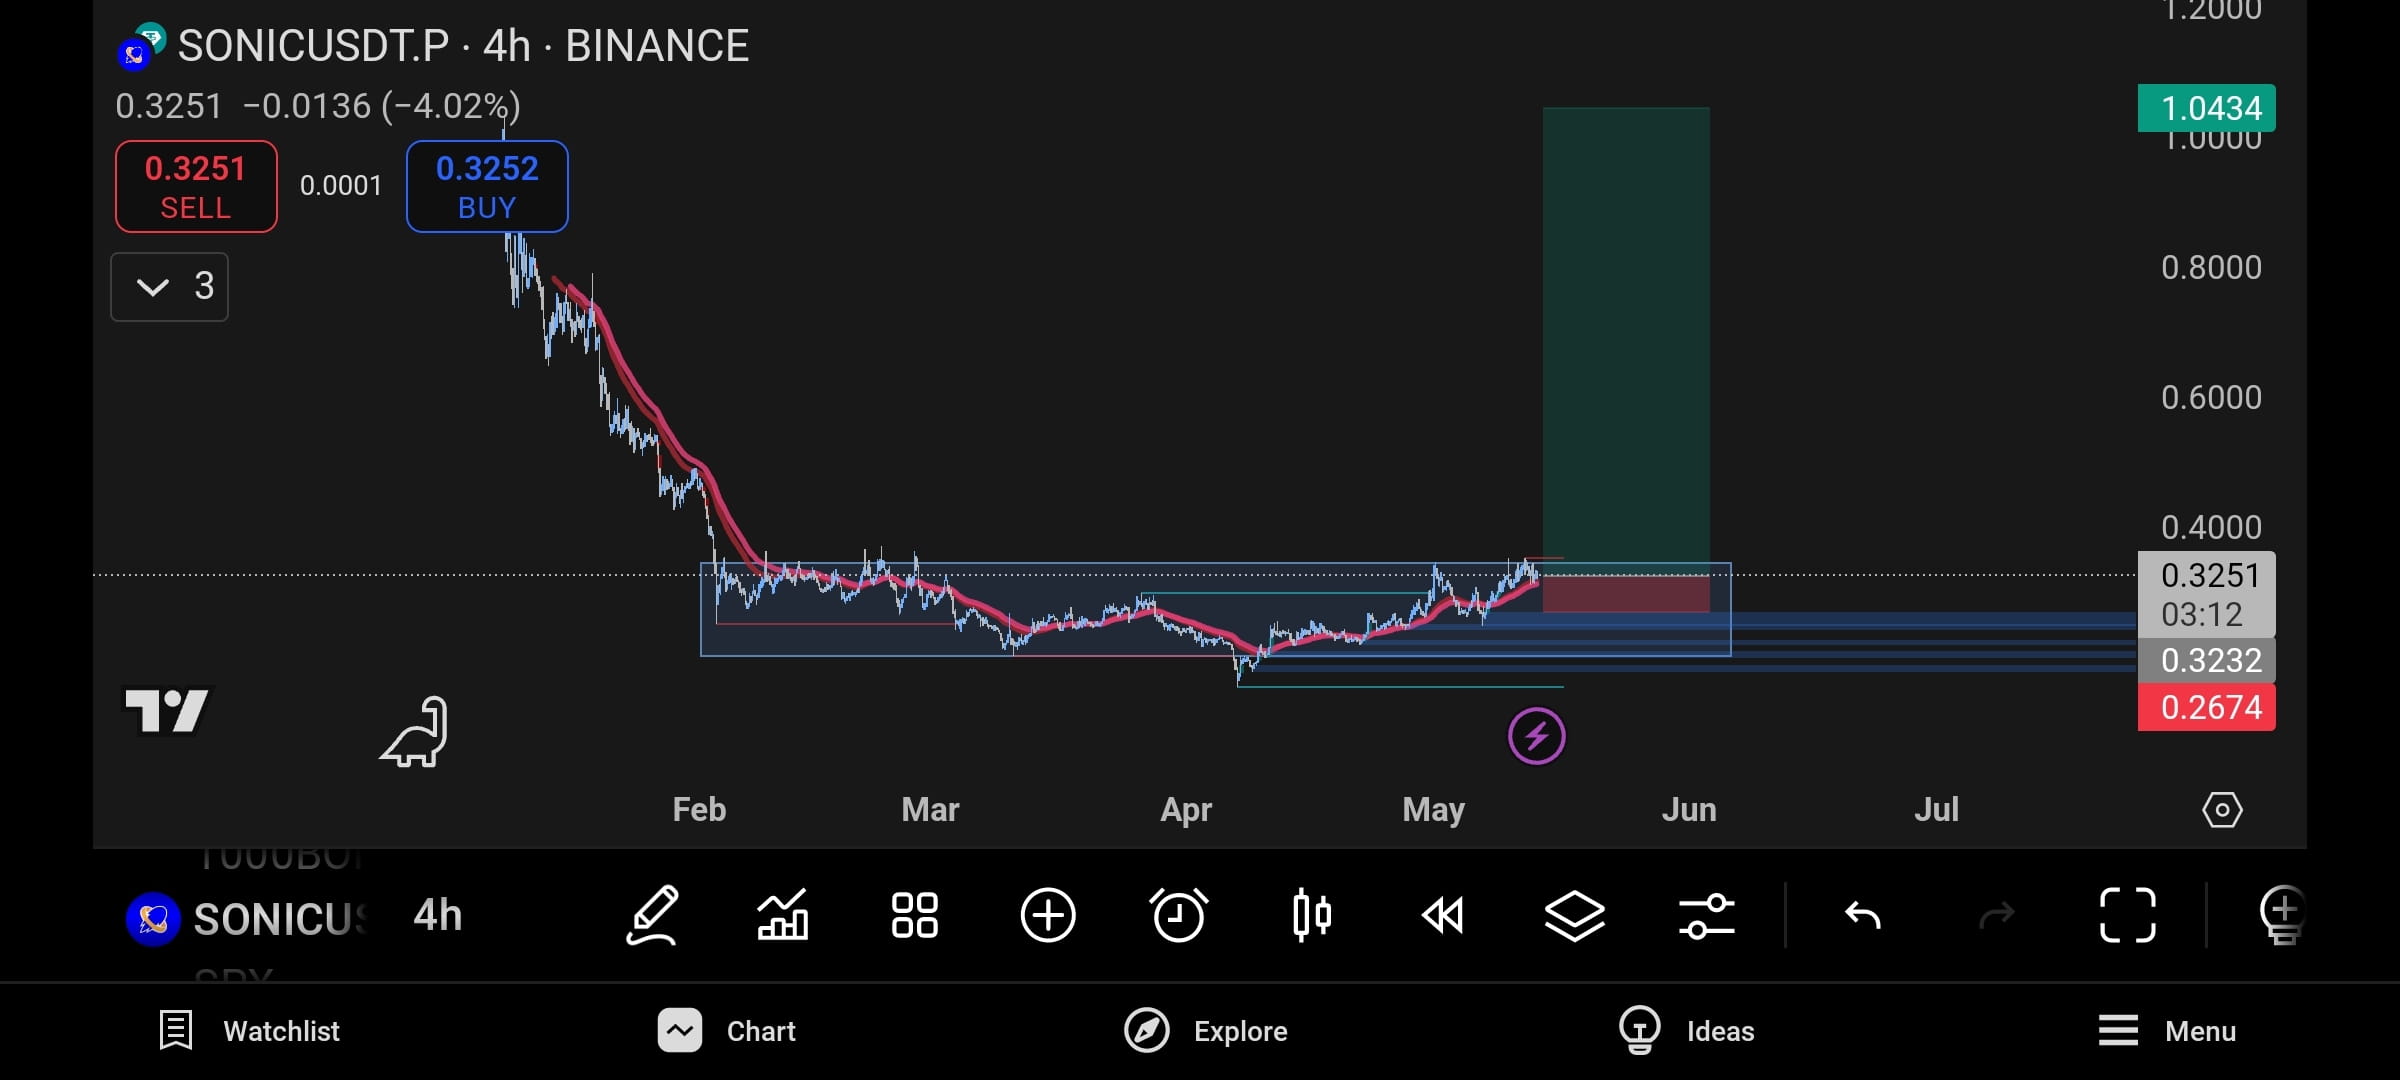Undo the last chart action
This screenshot has height=1080, width=2400.
pyautogui.click(x=1863, y=915)
